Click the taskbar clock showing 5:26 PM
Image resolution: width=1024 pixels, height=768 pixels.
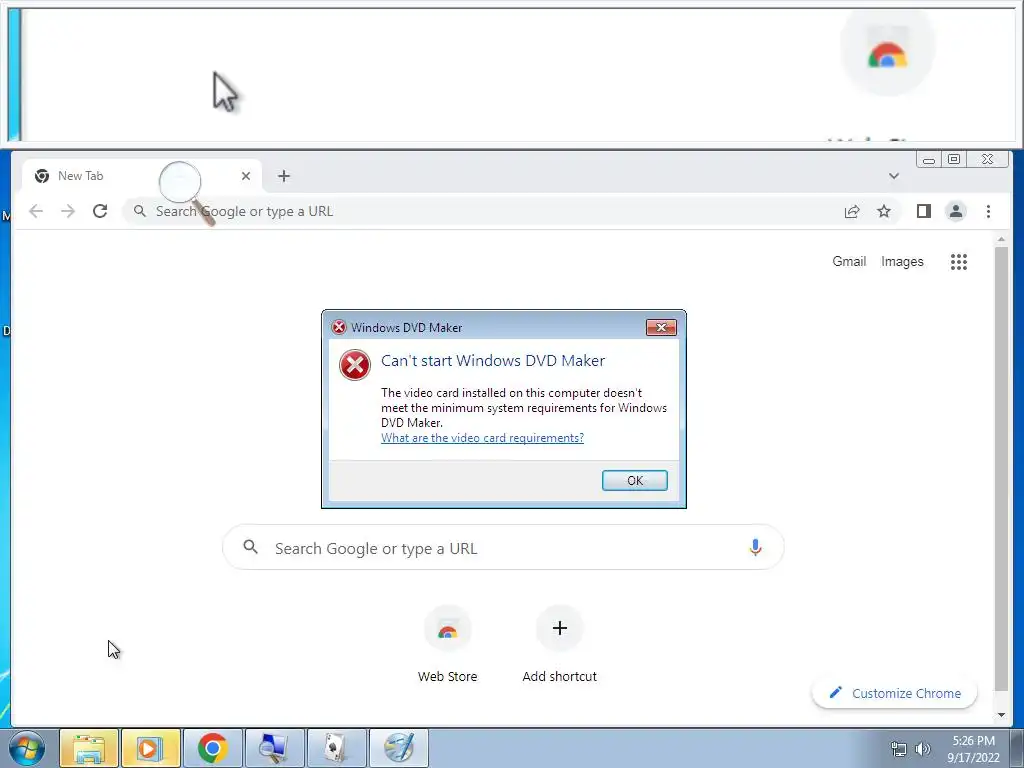click(x=973, y=749)
